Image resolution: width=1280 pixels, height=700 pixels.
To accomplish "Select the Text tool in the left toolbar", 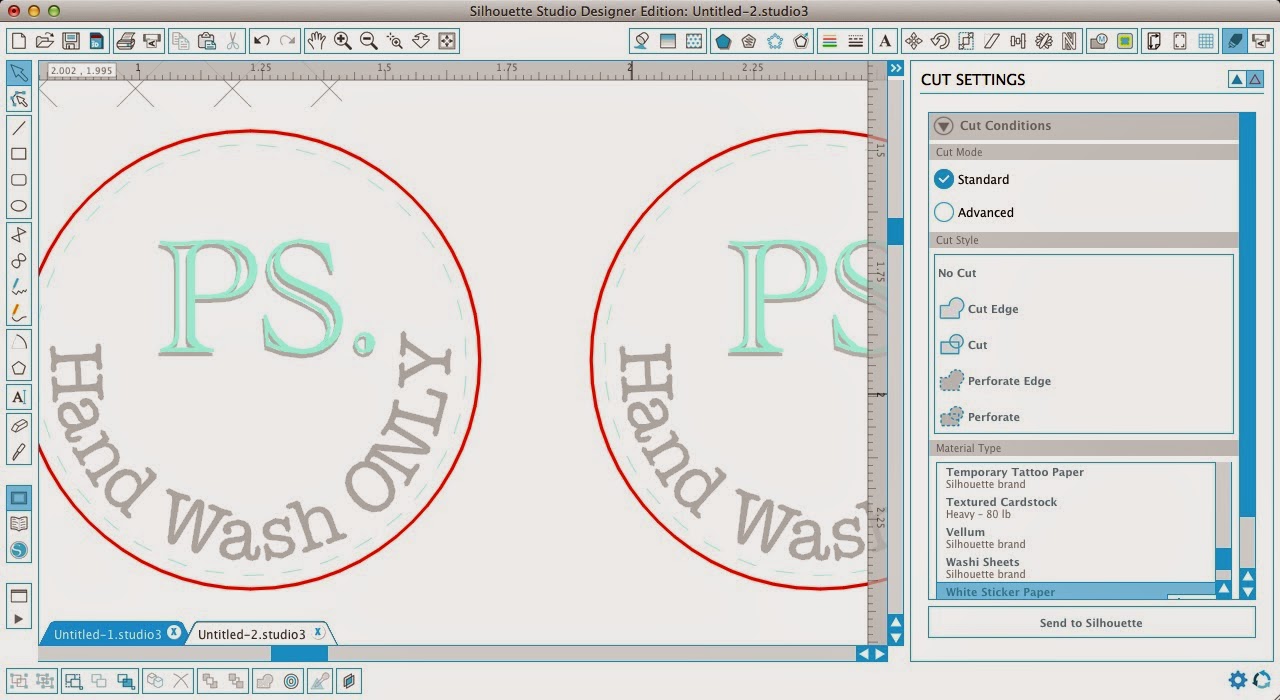I will tap(18, 397).
